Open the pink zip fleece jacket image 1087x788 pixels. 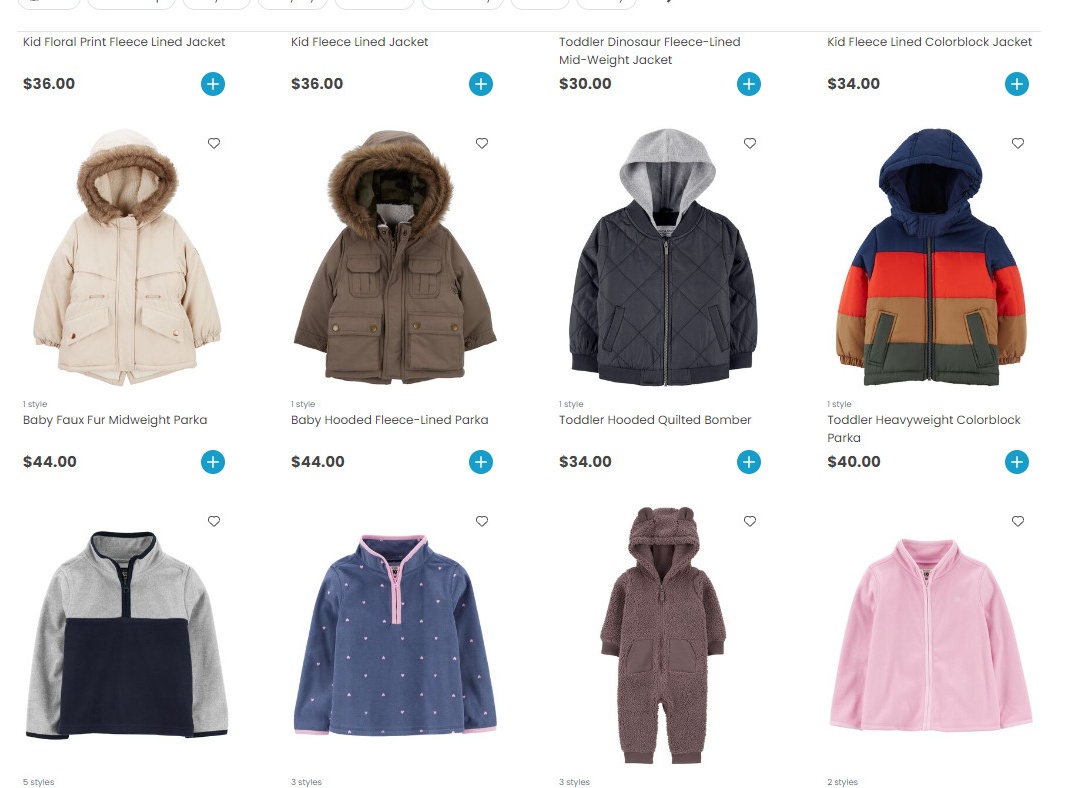930,635
